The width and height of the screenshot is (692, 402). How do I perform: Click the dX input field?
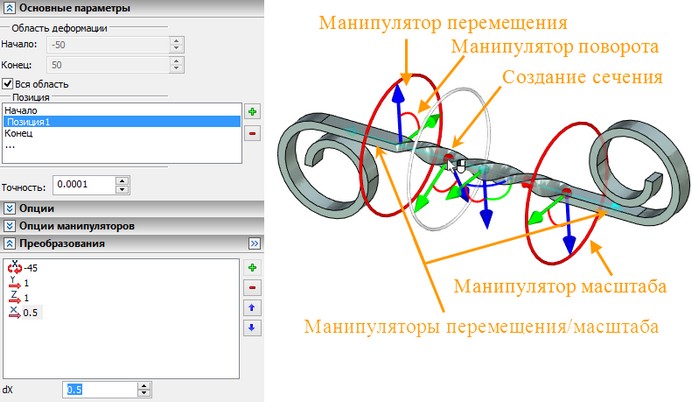[100, 389]
